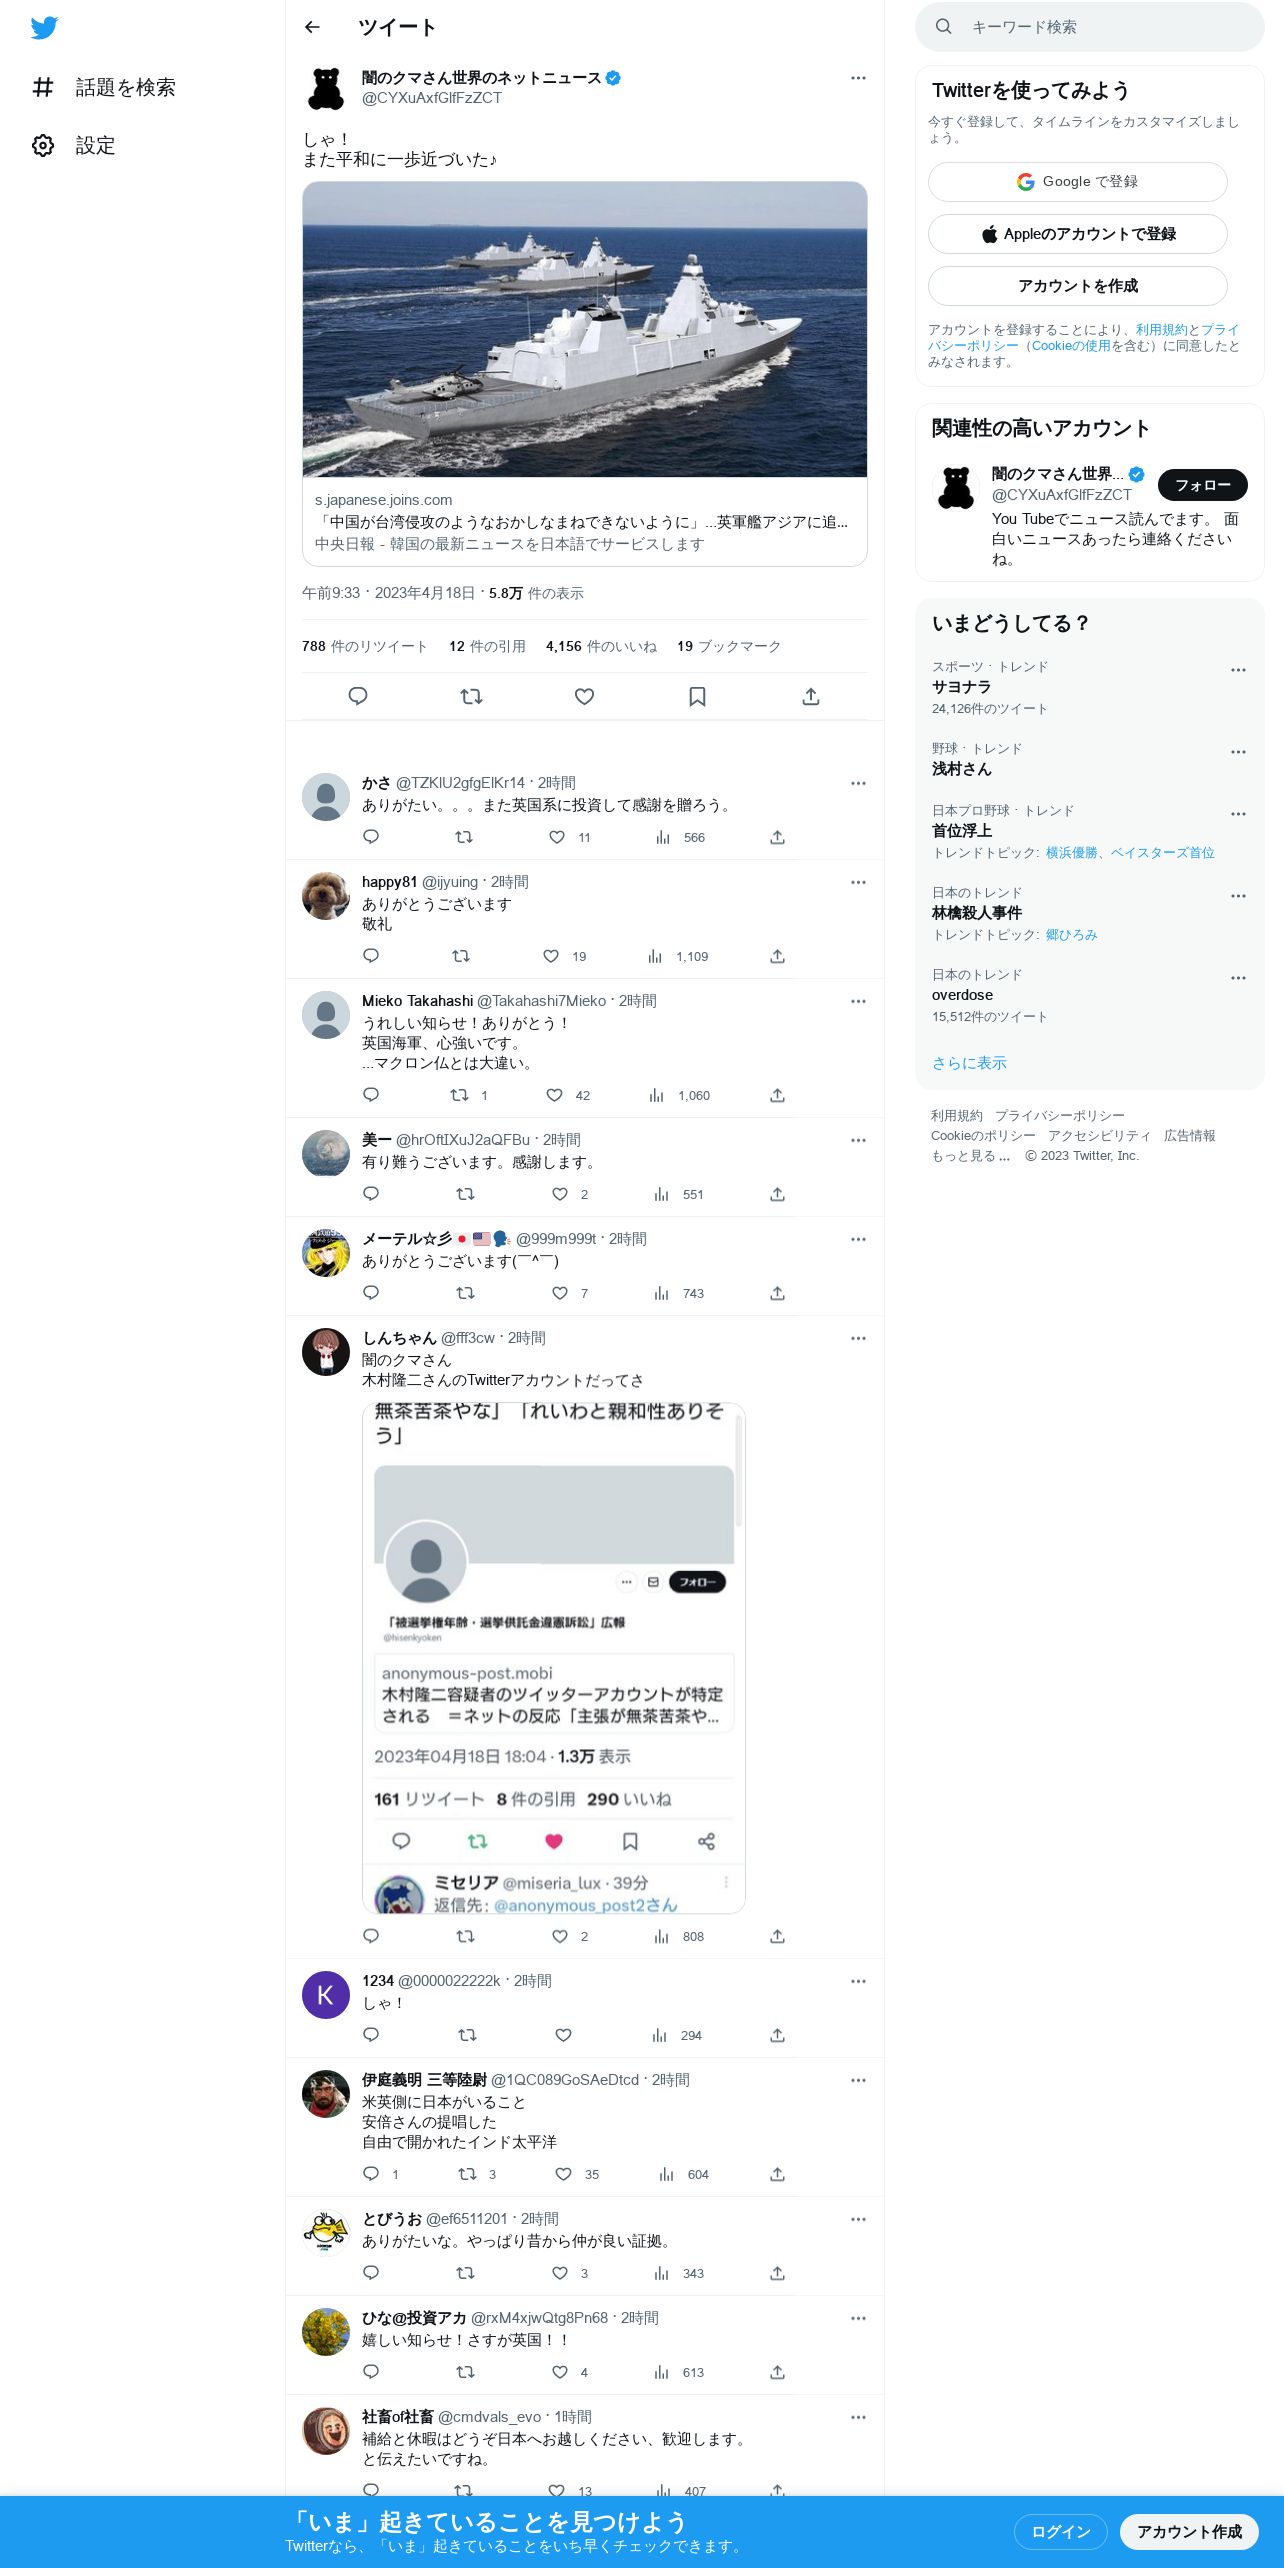Open more menu on Mieko Takahashi's reply
Screen dimensions: 1284x2568
(x=858, y=1001)
